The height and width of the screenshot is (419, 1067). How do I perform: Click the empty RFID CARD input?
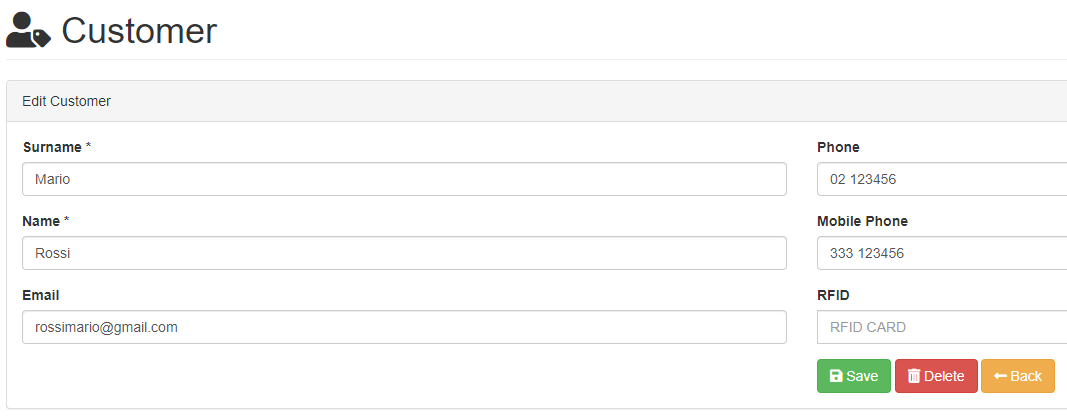pos(942,327)
